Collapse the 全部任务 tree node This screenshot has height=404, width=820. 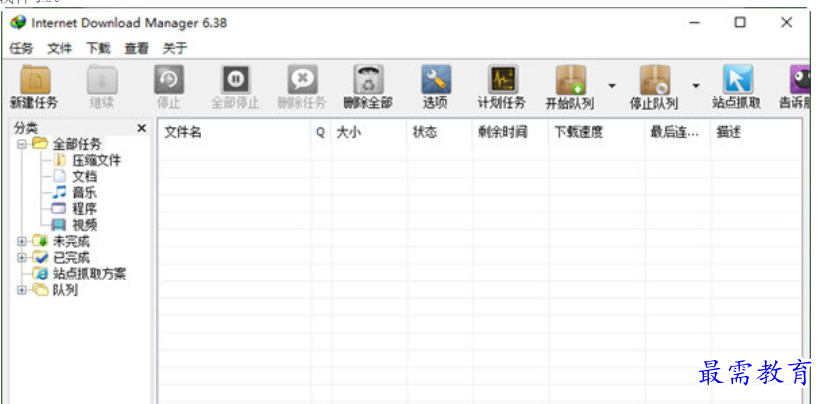[x=22, y=144]
